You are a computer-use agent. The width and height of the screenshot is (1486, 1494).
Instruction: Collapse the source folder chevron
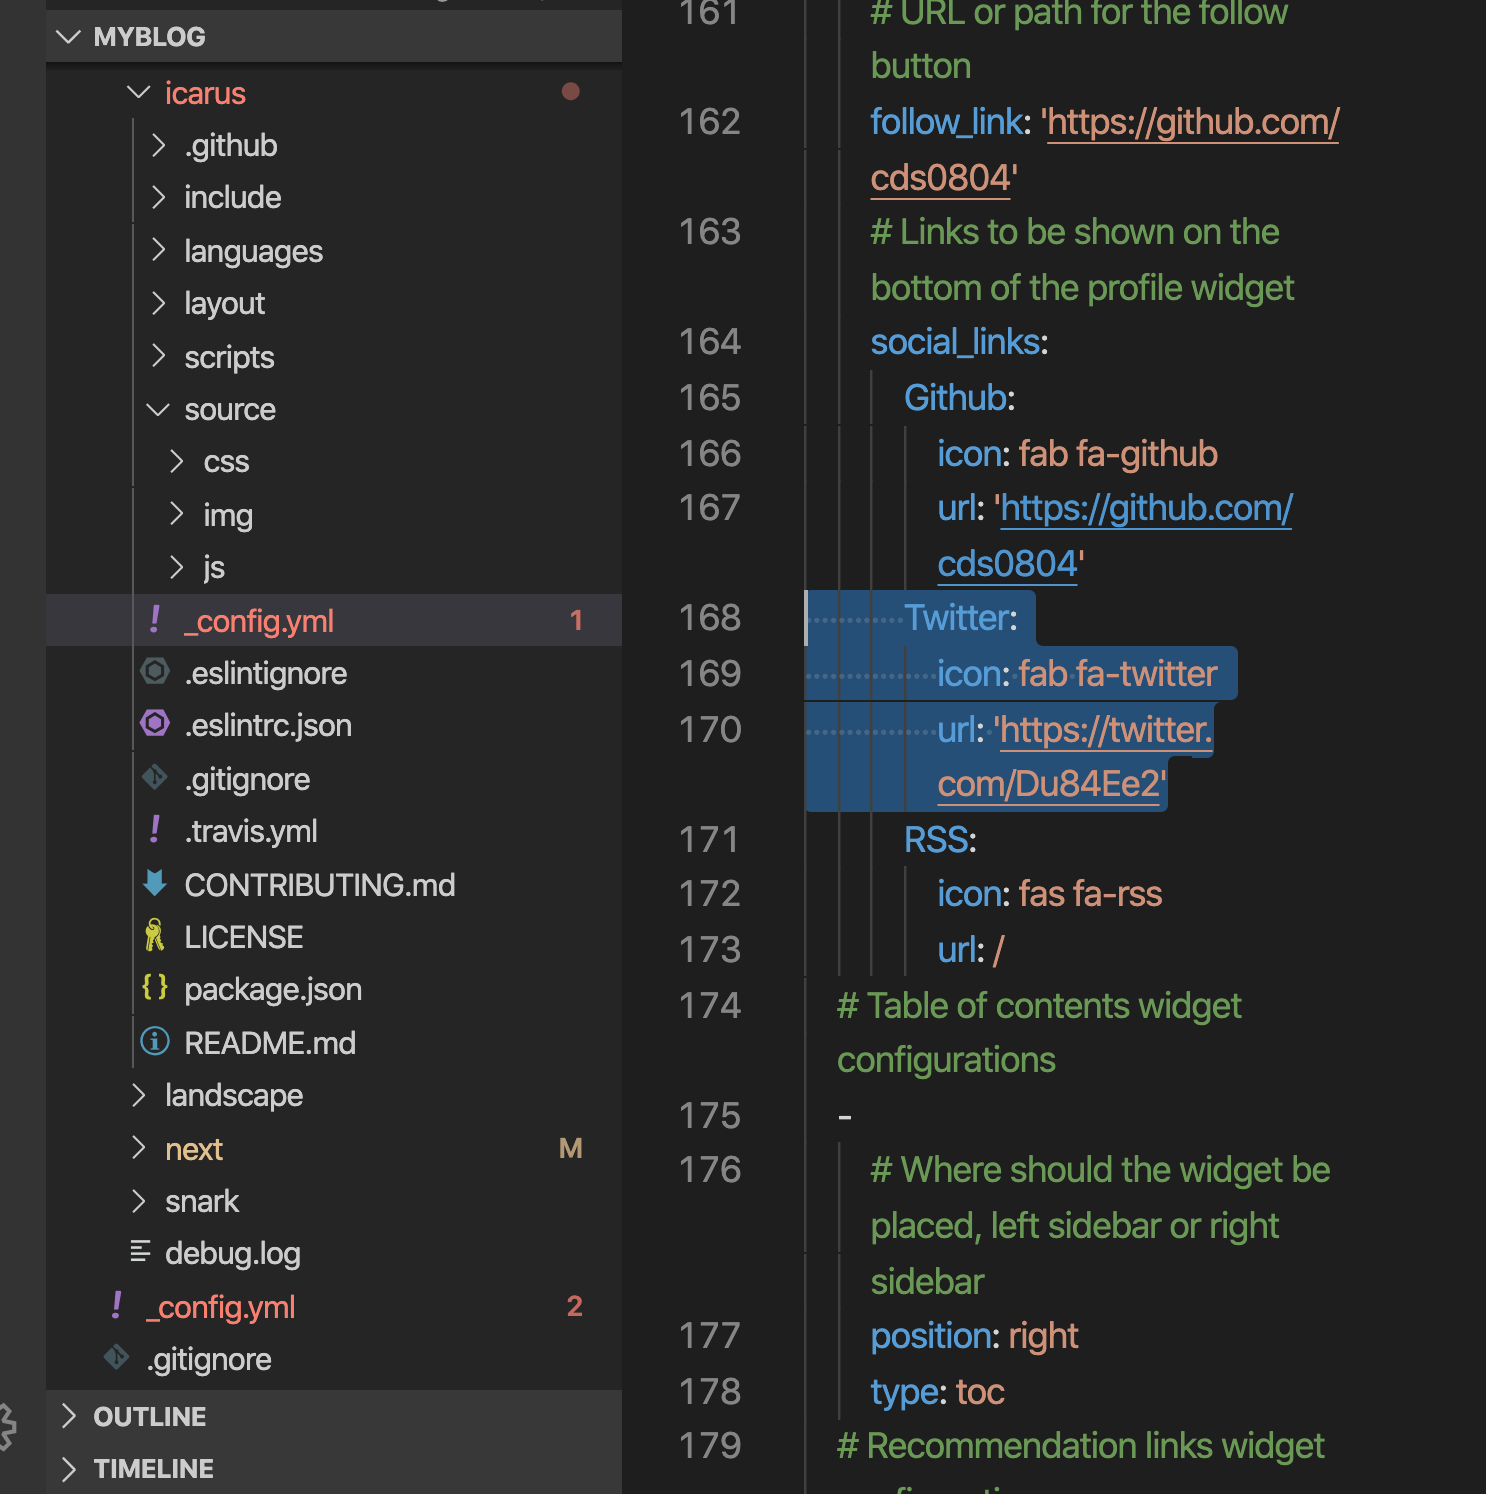158,410
